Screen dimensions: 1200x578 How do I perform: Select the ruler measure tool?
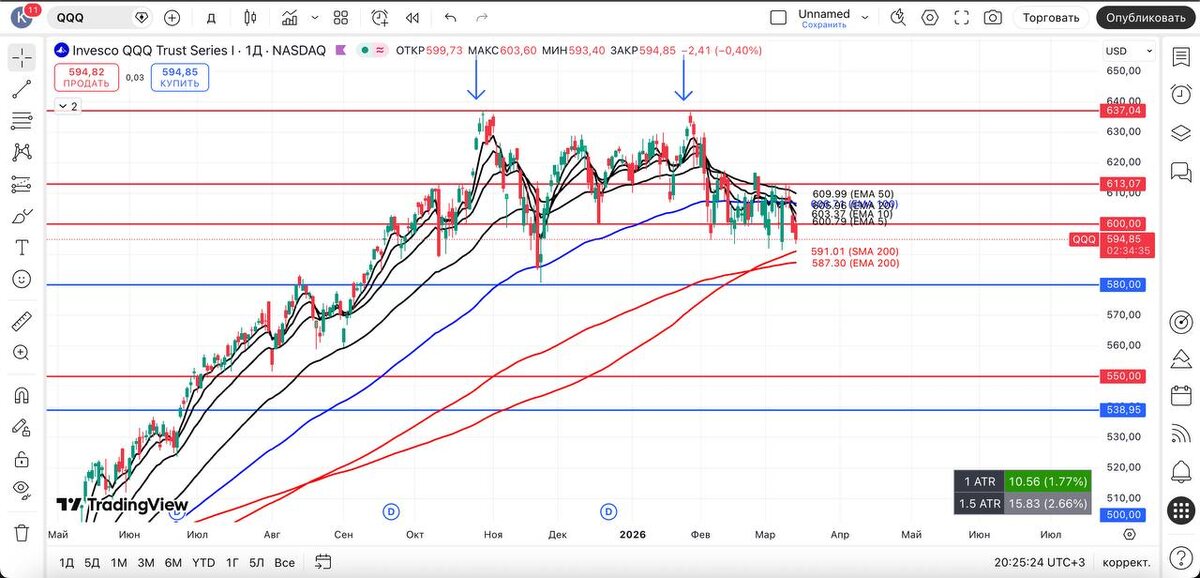[x=21, y=321]
